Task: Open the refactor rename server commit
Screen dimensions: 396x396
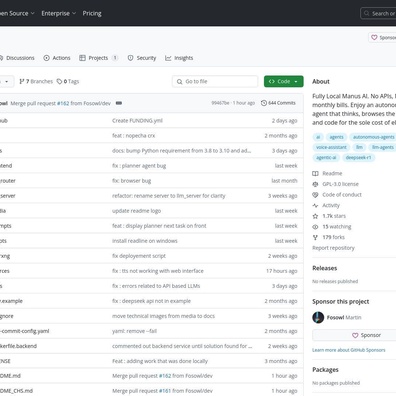Action: (x=169, y=196)
